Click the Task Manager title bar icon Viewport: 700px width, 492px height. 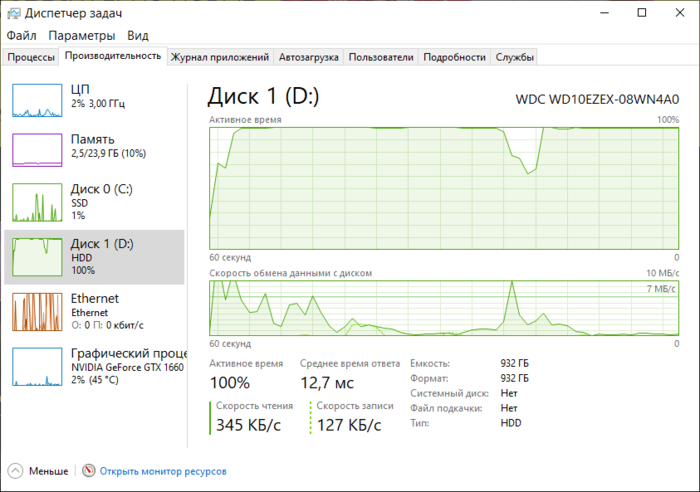pos(12,13)
